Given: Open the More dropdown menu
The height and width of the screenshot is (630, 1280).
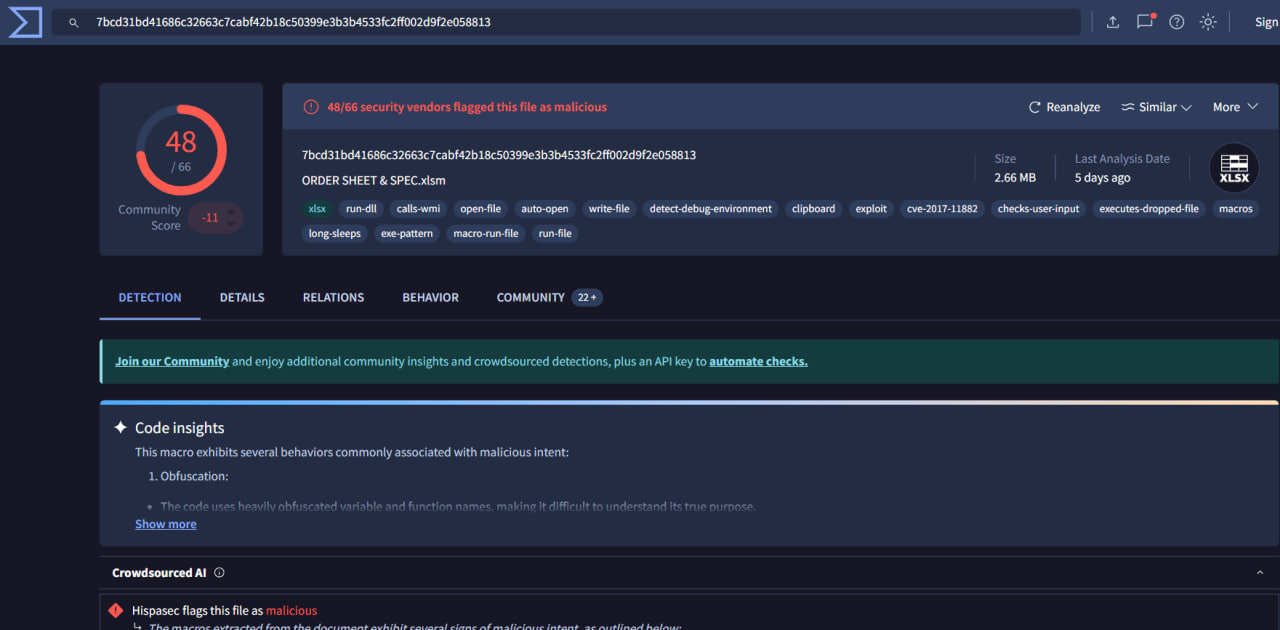Looking at the screenshot, I should [1234, 106].
